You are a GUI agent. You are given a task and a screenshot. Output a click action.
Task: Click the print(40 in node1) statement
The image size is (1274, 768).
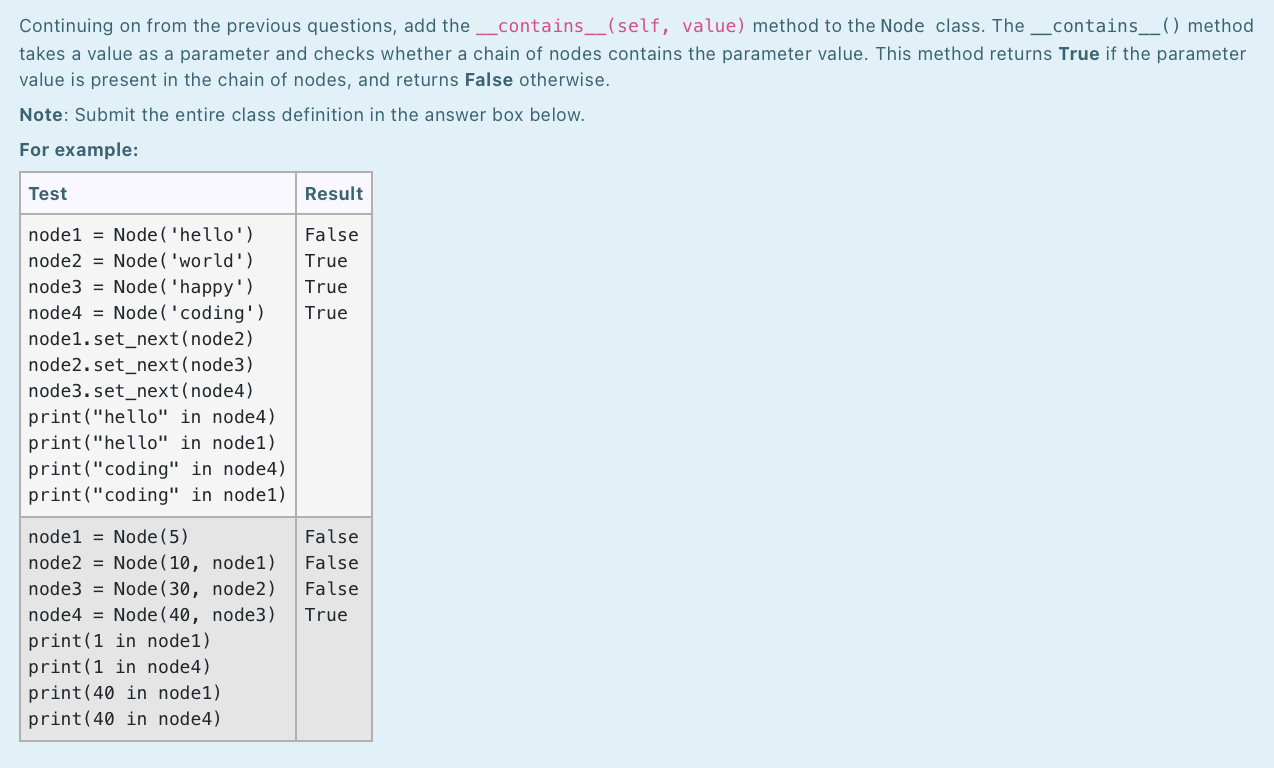[125, 692]
